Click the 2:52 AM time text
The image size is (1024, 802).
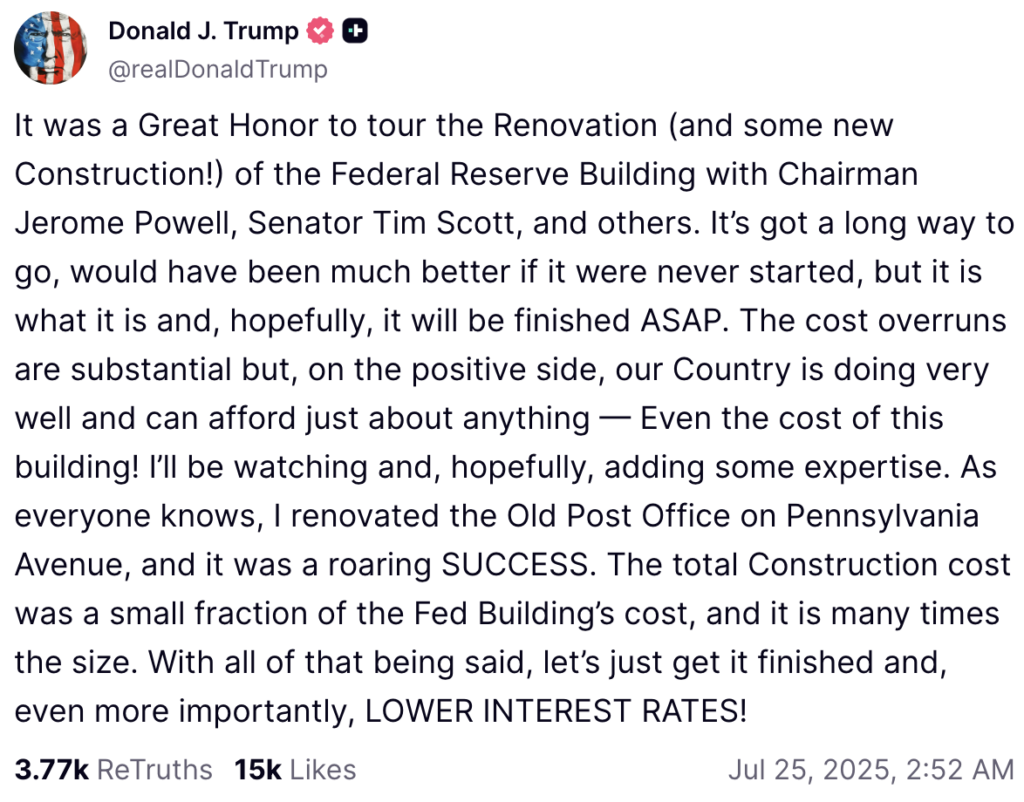click(960, 769)
